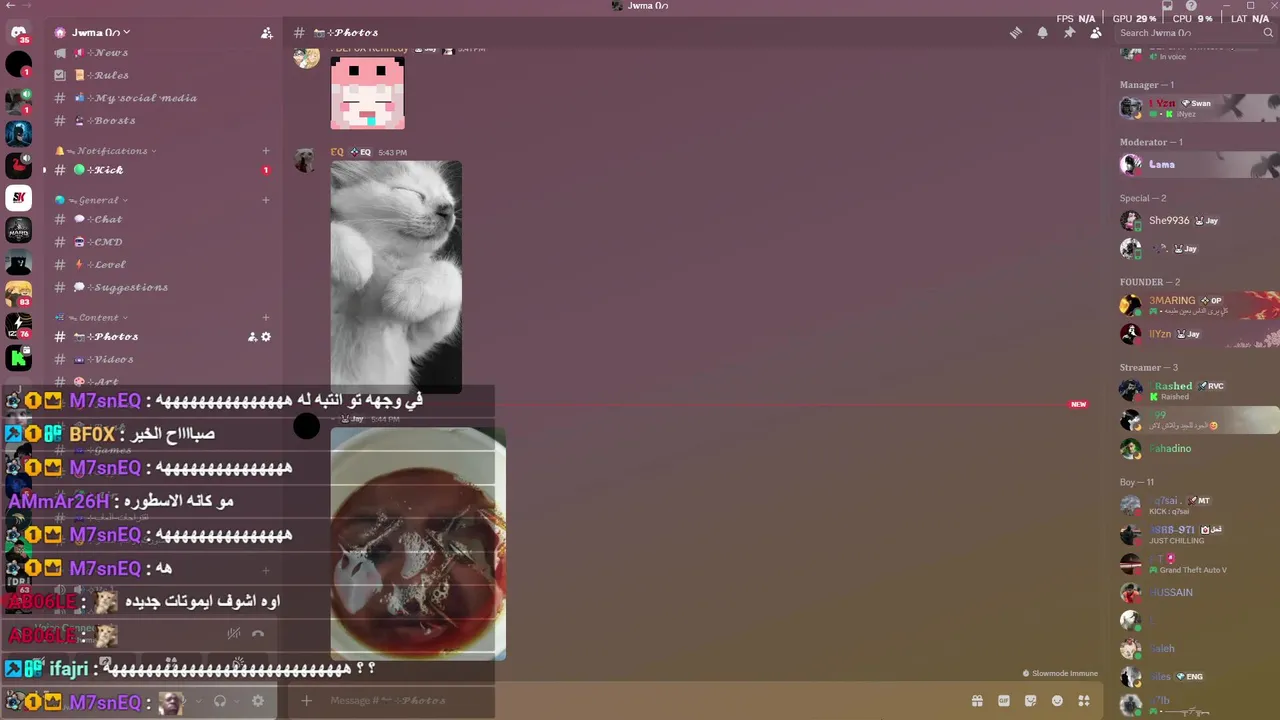View member HUSSAIN in member list
The height and width of the screenshot is (720, 1280).
[1198, 592]
